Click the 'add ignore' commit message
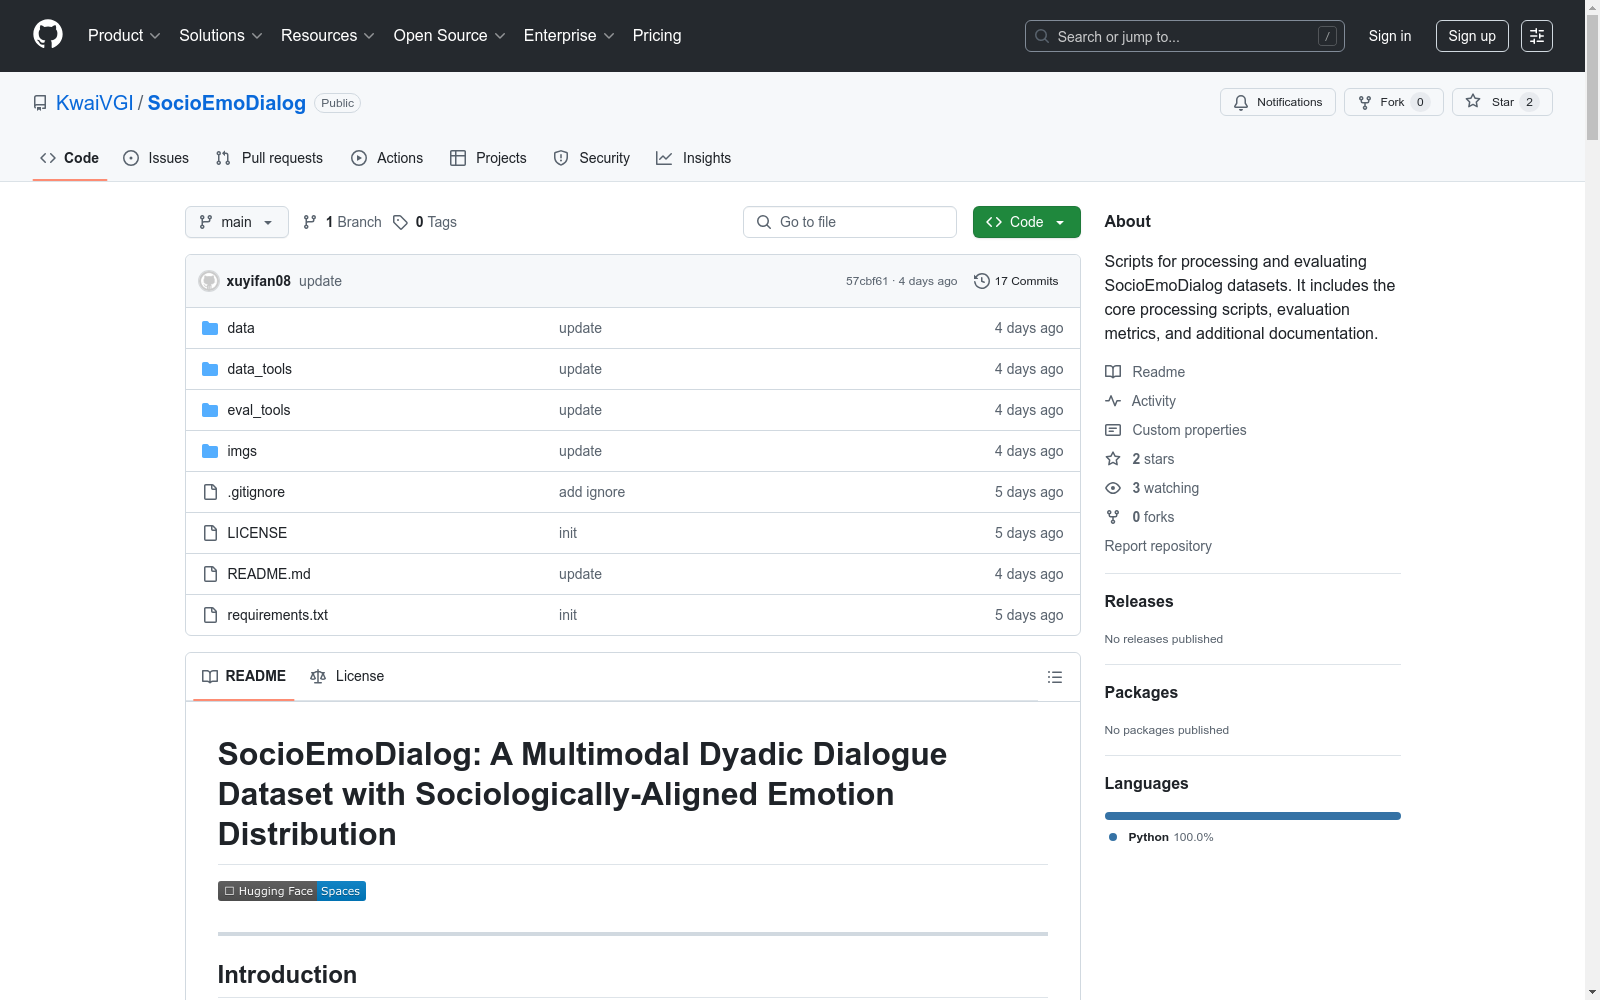Viewport: 1600px width, 1000px height. pos(592,492)
